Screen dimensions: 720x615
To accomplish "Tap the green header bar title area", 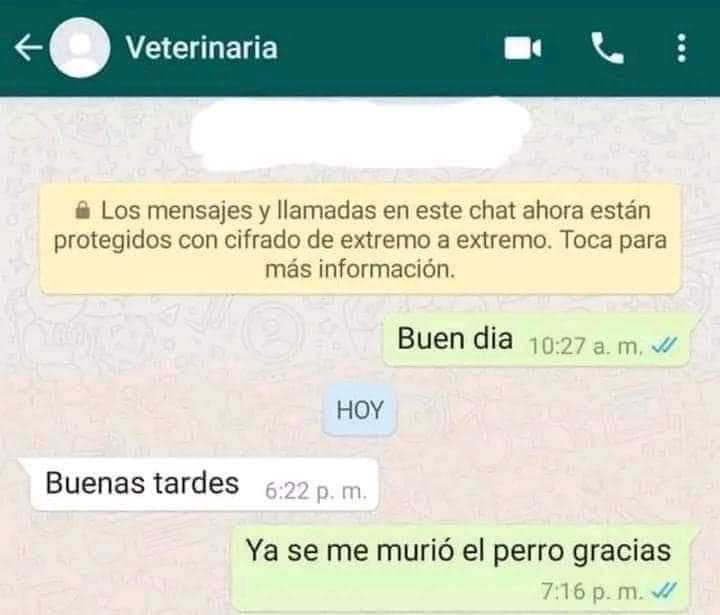I will 202,48.
